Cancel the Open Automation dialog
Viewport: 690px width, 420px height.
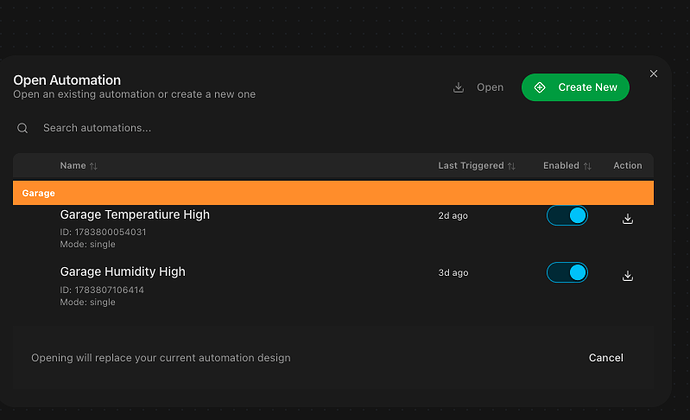[606, 357]
